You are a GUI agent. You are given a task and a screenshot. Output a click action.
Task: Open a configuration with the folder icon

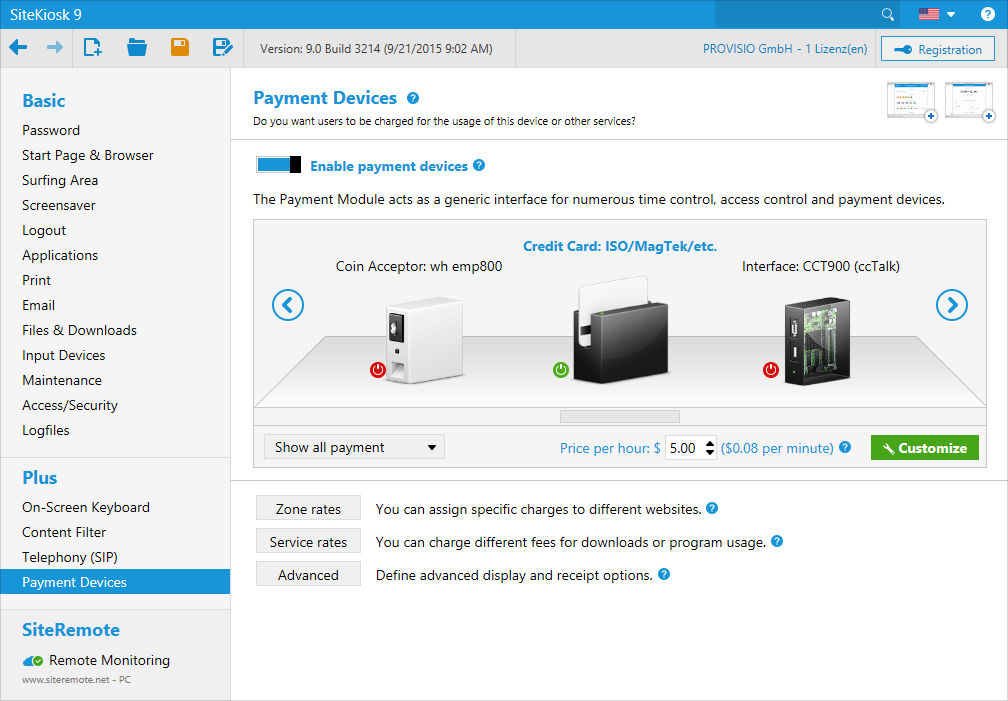137,47
